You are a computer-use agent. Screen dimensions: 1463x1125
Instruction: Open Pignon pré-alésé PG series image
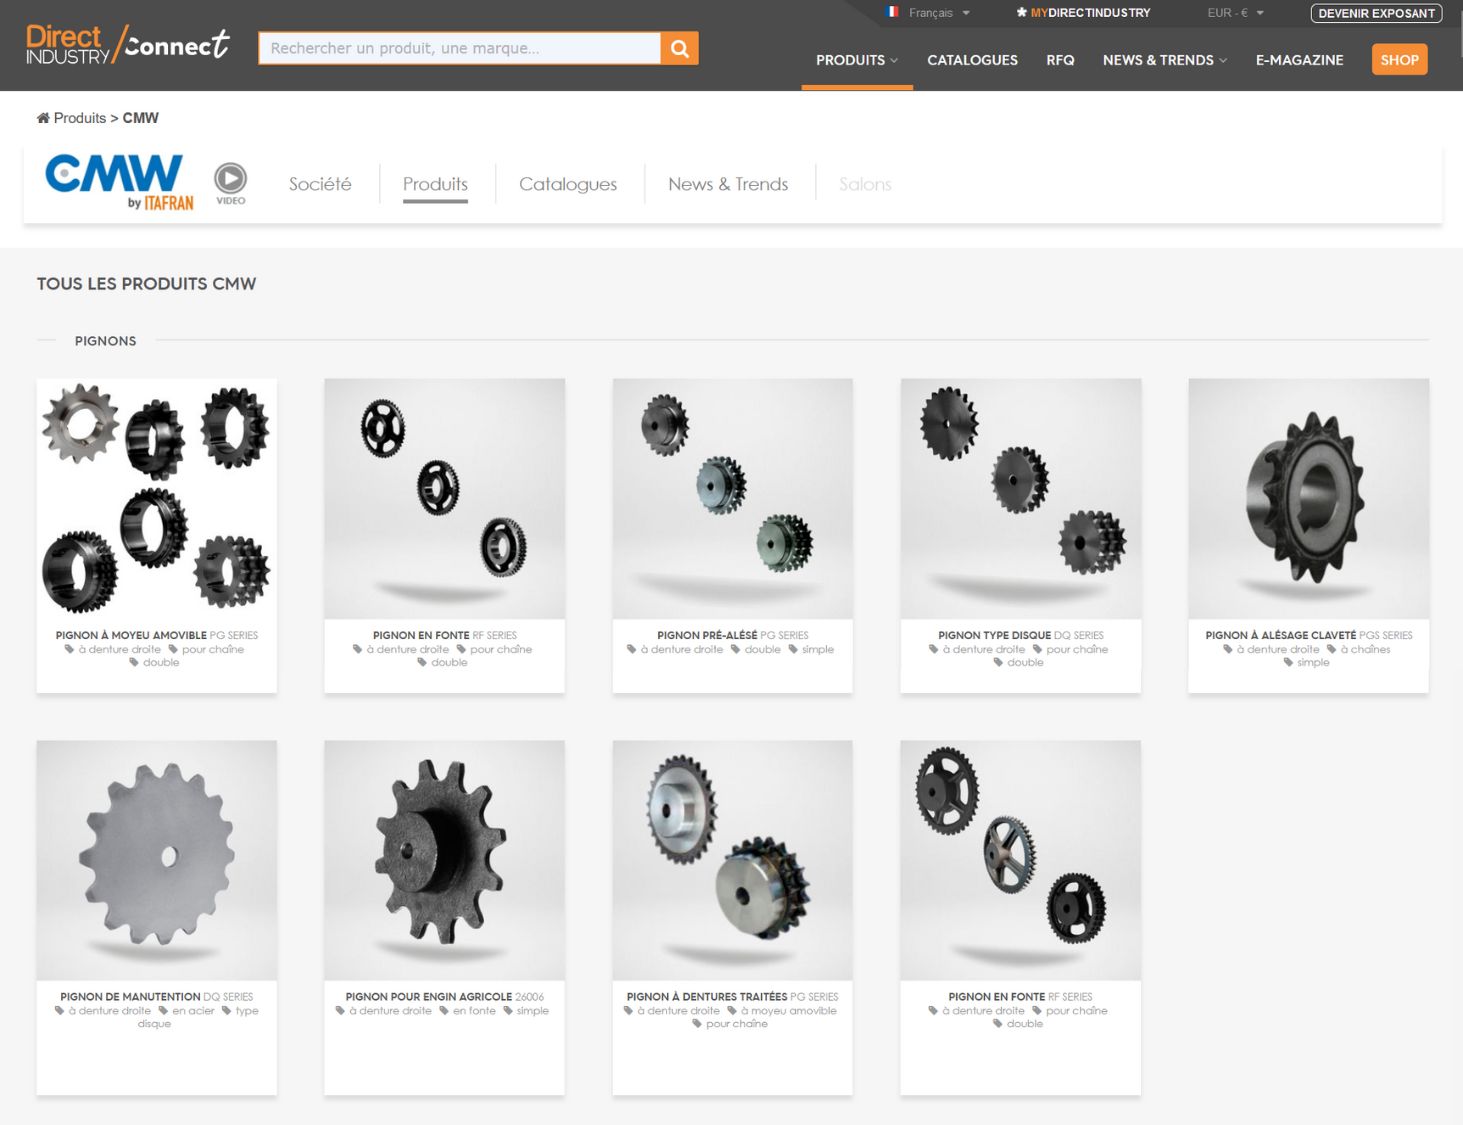click(733, 498)
